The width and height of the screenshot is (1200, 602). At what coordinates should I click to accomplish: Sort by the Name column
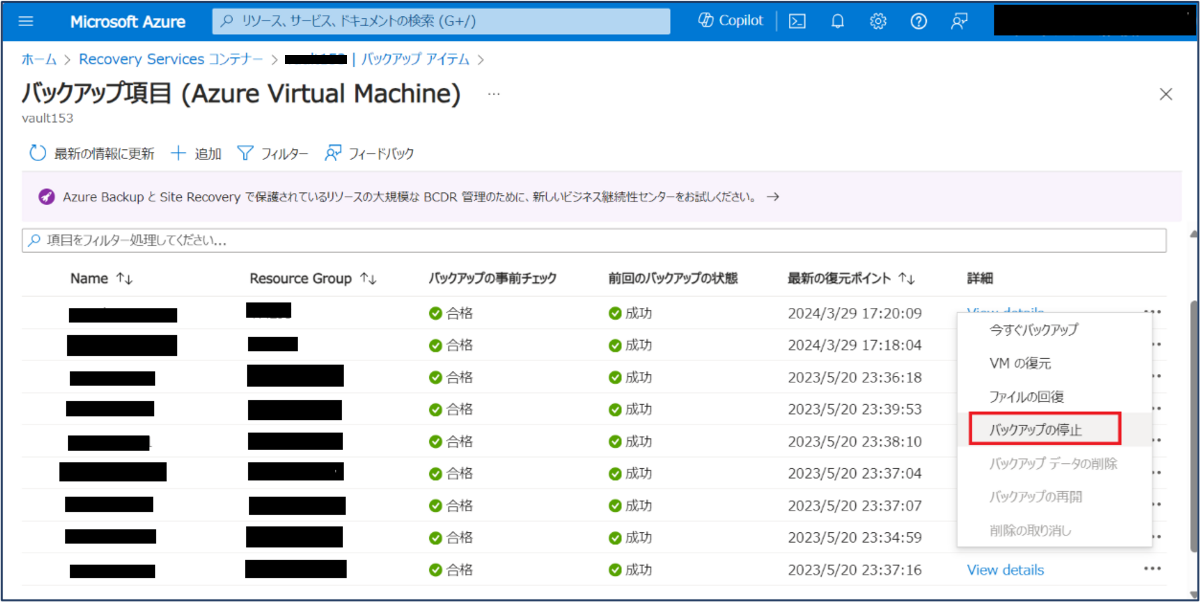coord(101,279)
